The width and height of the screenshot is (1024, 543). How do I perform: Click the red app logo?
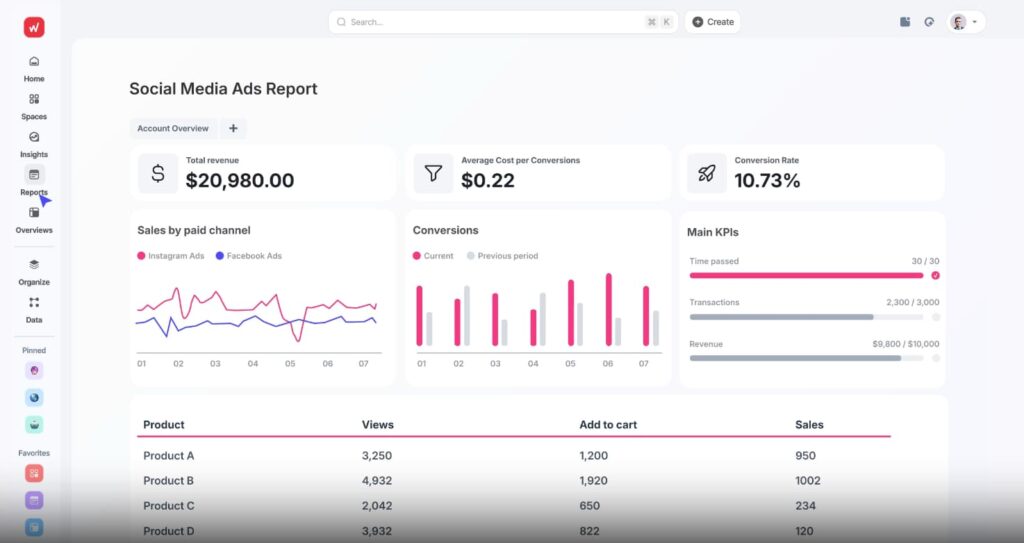pyautogui.click(x=34, y=27)
